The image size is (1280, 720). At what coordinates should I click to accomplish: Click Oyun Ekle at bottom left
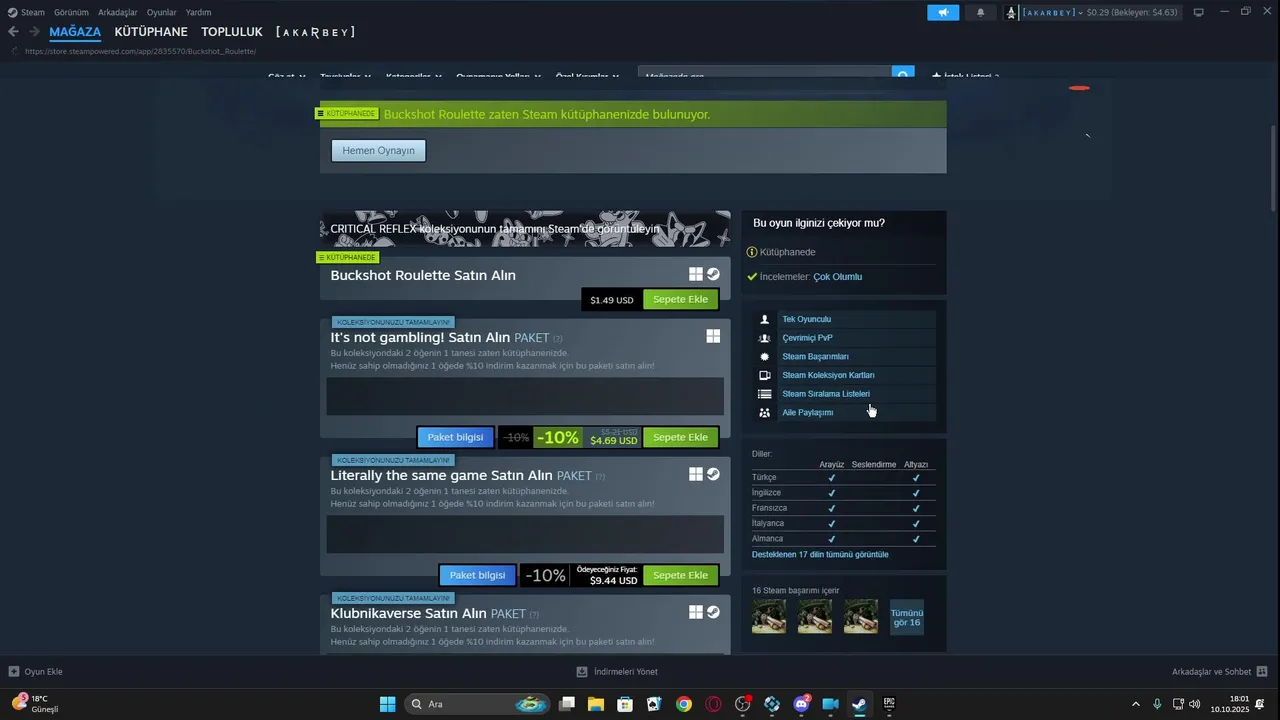(x=43, y=672)
